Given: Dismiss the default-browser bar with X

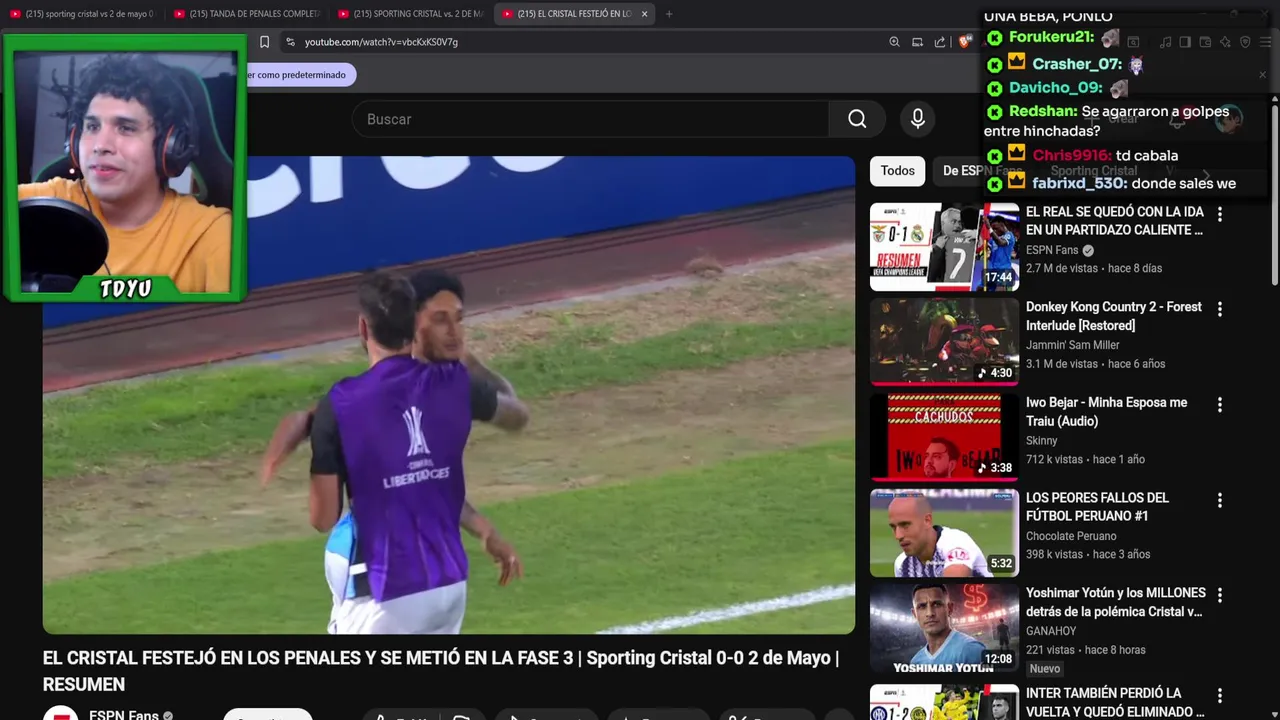Looking at the screenshot, I should tap(1262, 75).
